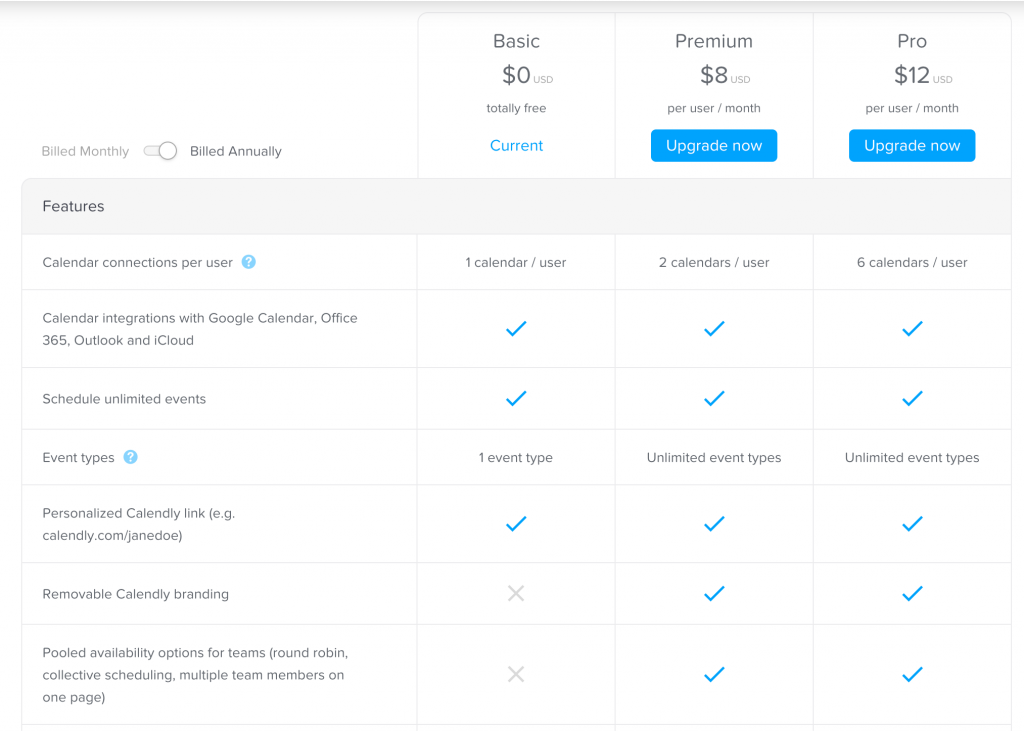The width and height of the screenshot is (1024, 731).
Task: Click the 'Calendar connections per user' label
Action: tap(137, 263)
